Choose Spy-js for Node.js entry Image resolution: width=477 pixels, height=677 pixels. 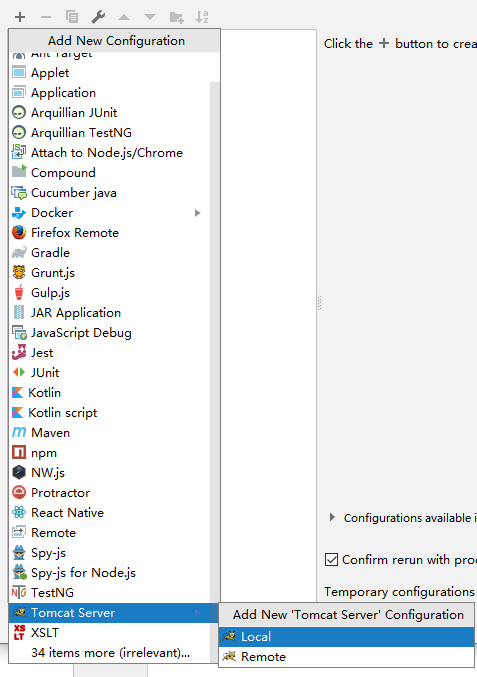(110, 572)
